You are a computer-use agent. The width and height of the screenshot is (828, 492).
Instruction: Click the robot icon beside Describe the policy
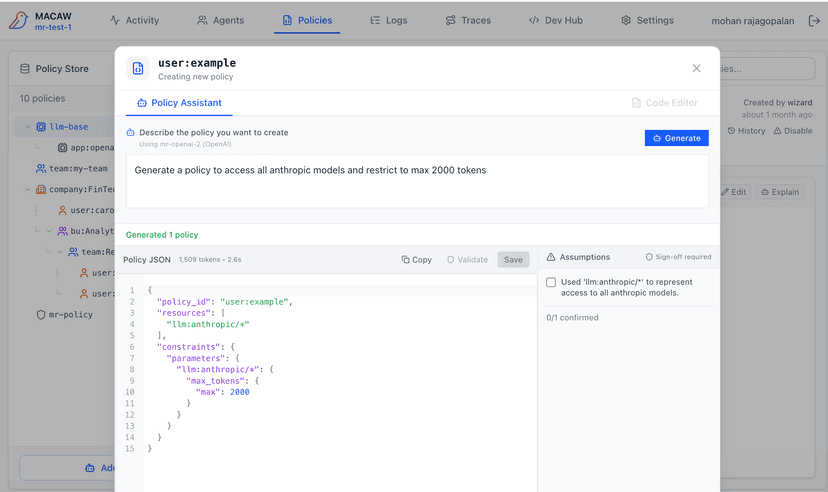pyautogui.click(x=130, y=133)
